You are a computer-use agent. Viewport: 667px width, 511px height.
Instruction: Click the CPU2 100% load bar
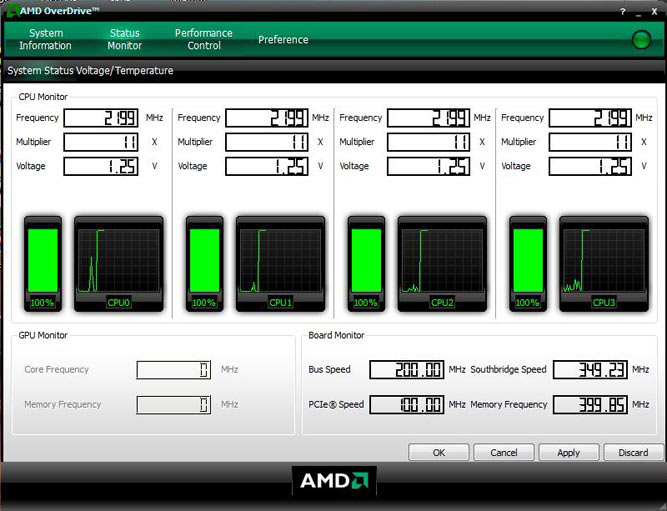coord(366,264)
